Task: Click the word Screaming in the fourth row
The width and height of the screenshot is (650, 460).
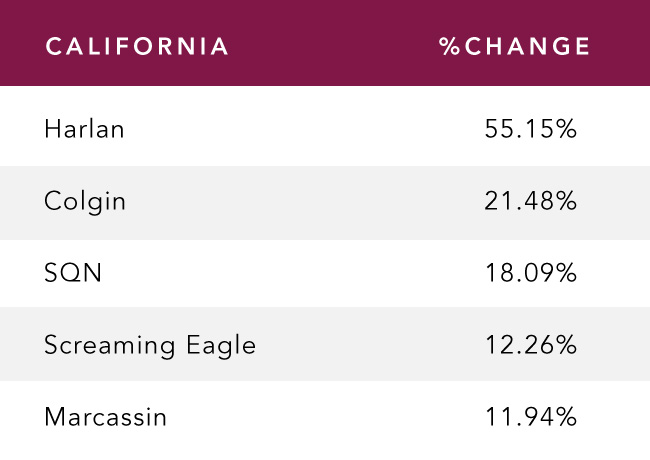Action: pos(110,346)
